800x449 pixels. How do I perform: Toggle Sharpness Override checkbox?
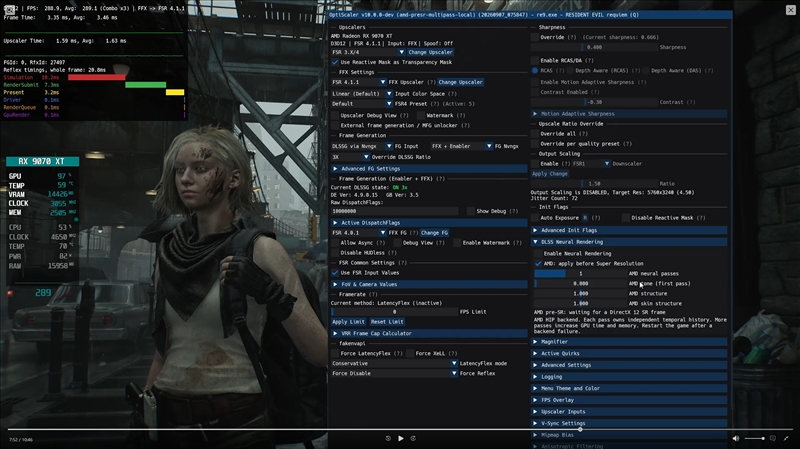pyautogui.click(x=535, y=37)
